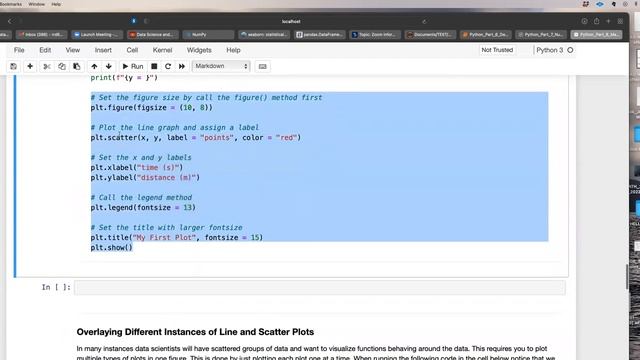Copy selected cells icon
This screenshot has height=360, width=640.
click(x=62, y=66)
